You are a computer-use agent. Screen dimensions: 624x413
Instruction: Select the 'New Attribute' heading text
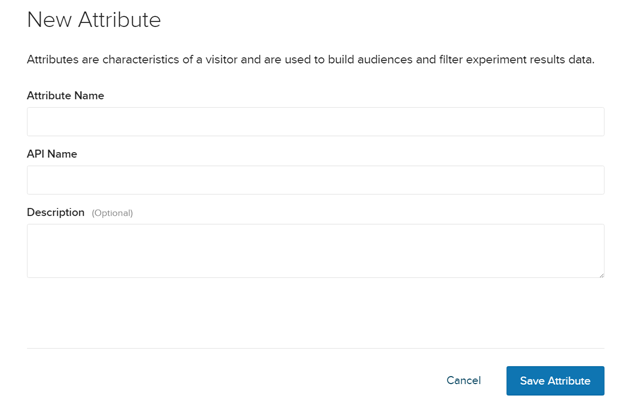(x=94, y=19)
